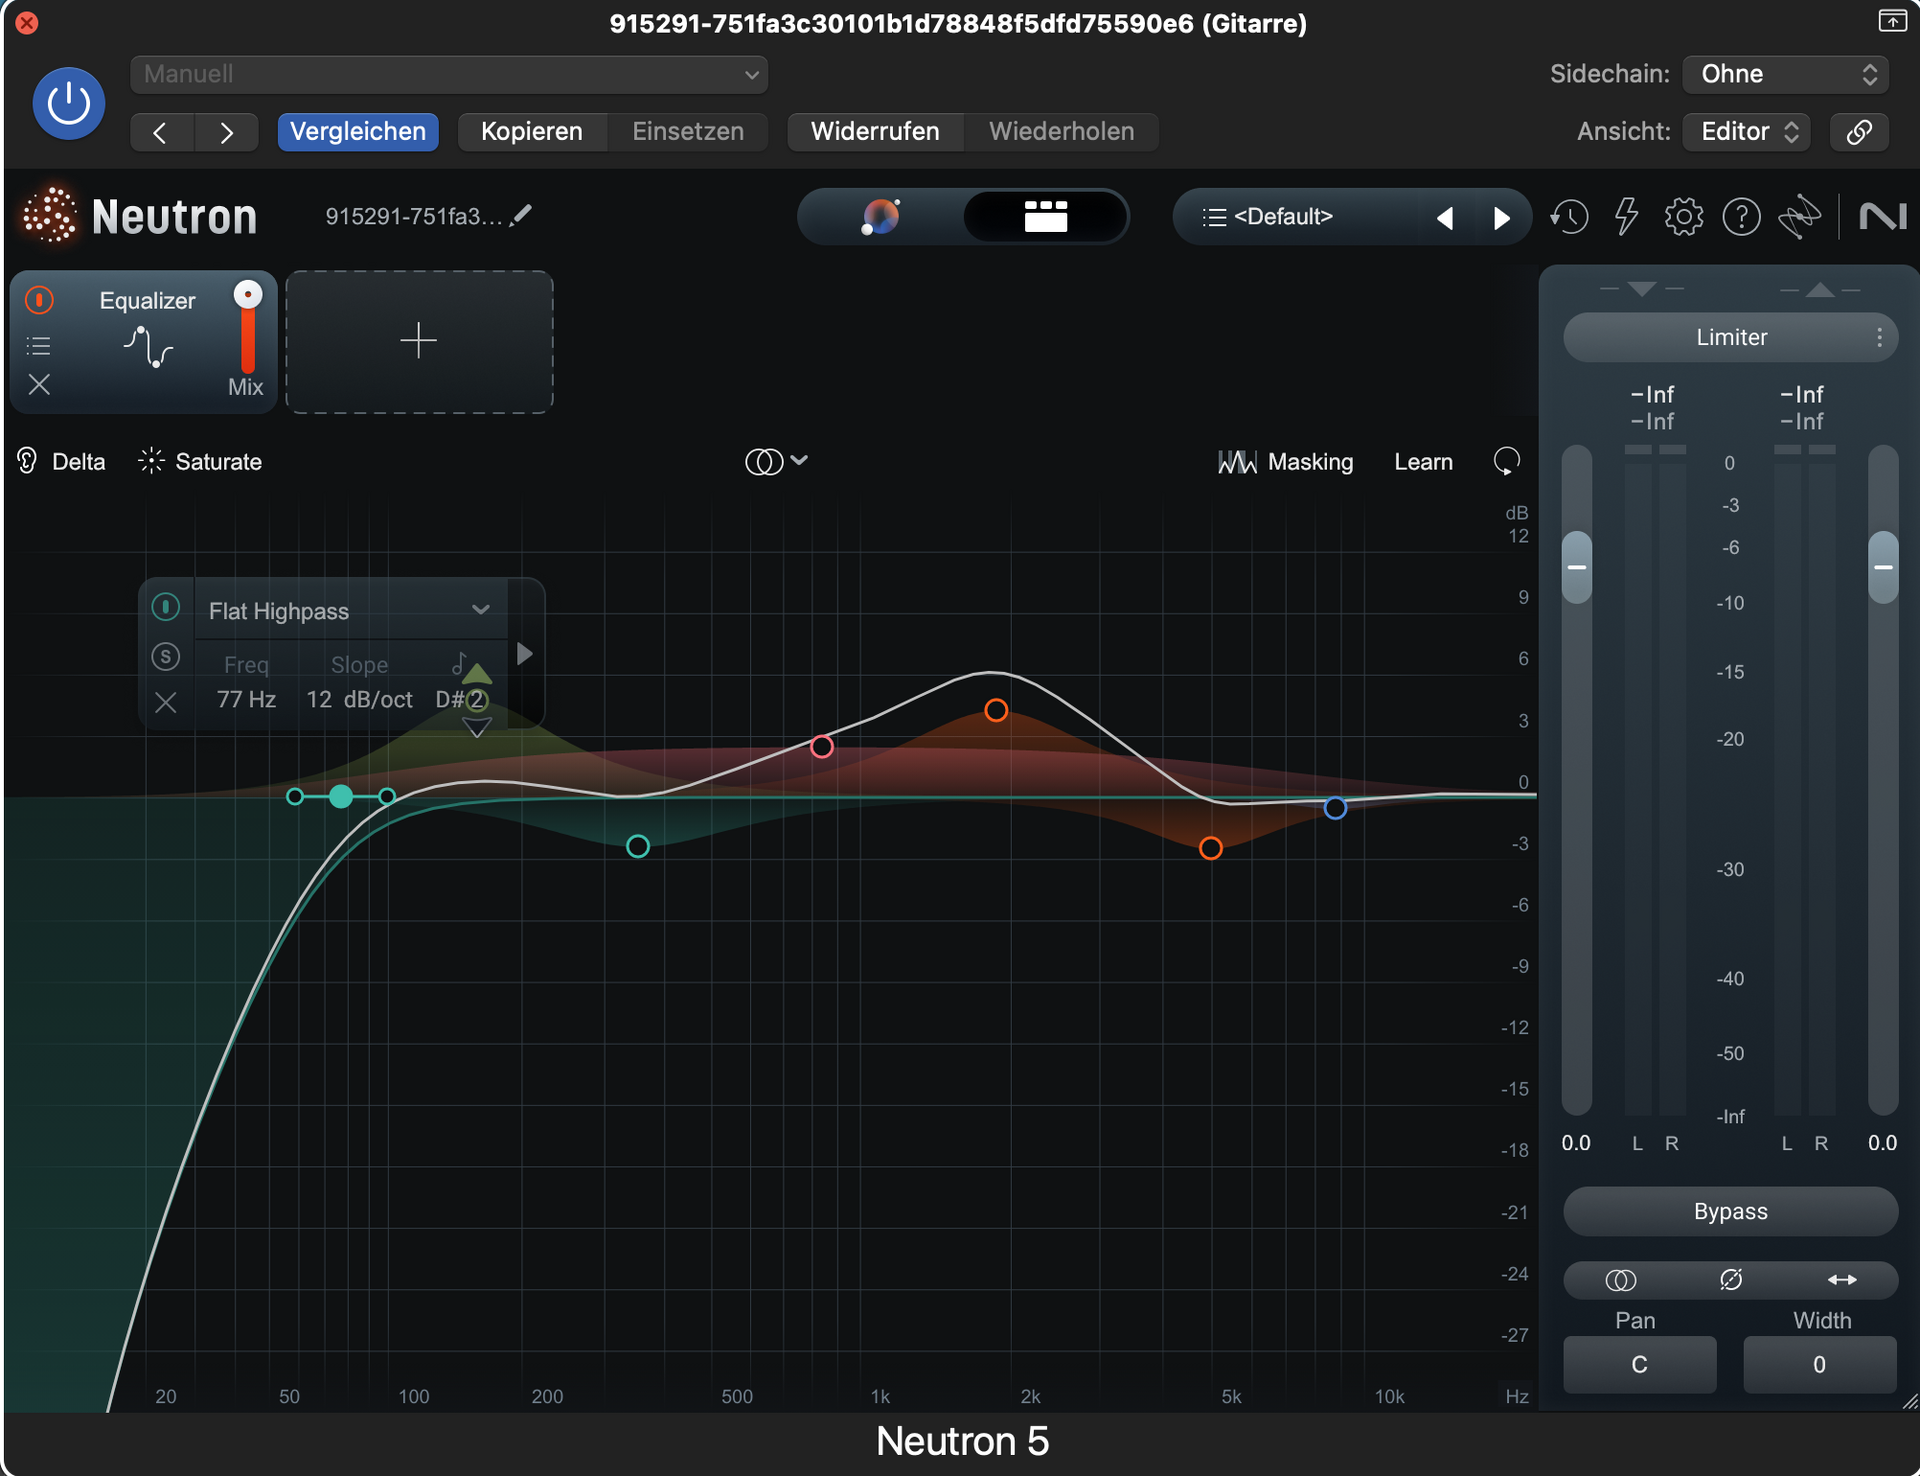Open the help question mark icon
The width and height of the screenshot is (1920, 1476).
point(1741,217)
